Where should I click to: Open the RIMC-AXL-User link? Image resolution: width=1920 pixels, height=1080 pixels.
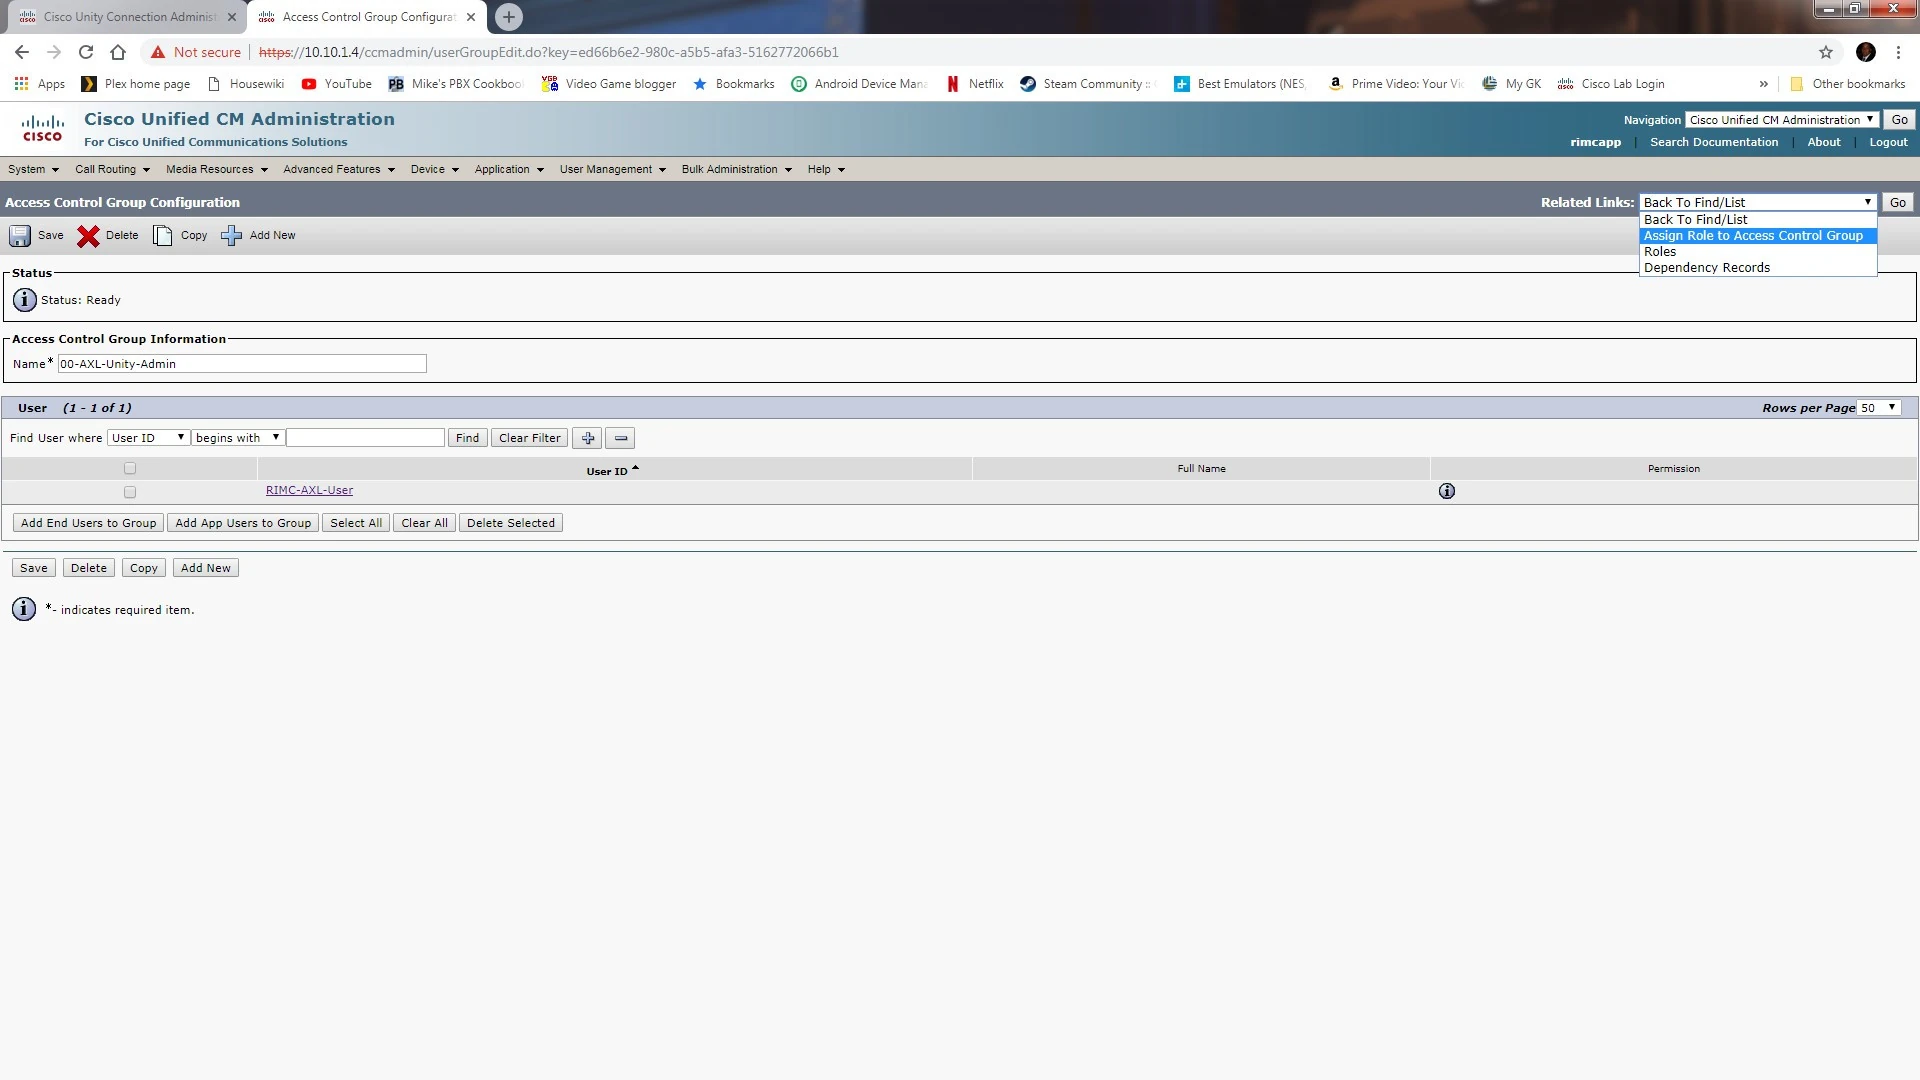(309, 490)
